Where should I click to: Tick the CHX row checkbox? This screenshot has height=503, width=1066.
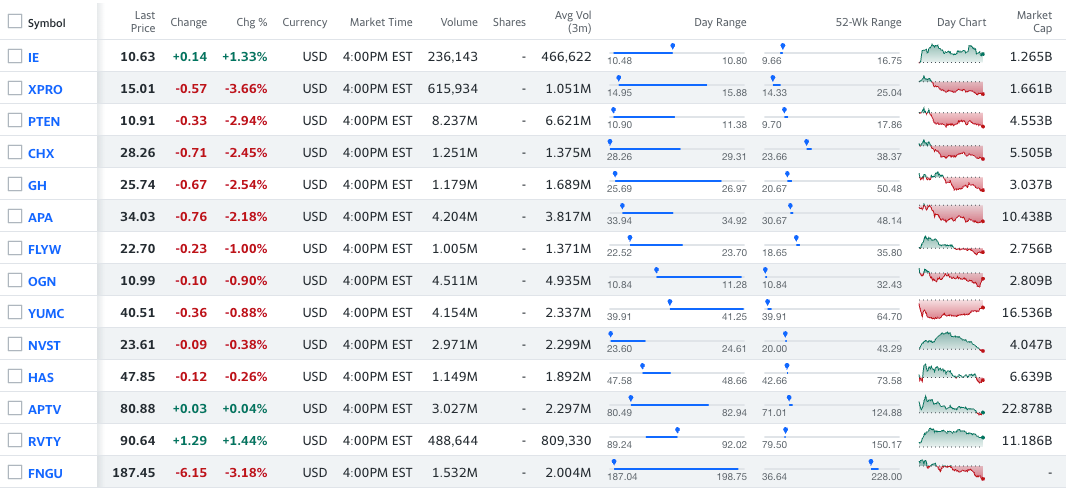point(15,152)
